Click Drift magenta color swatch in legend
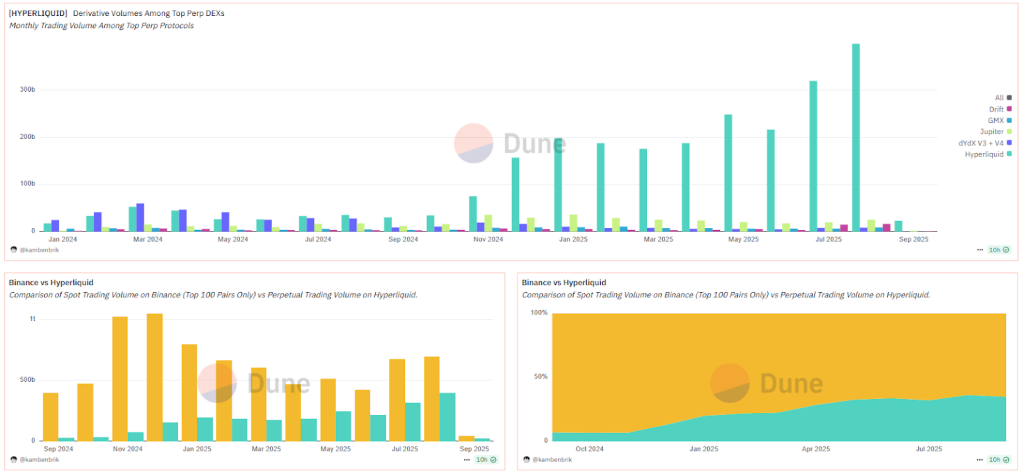 [x=1010, y=108]
